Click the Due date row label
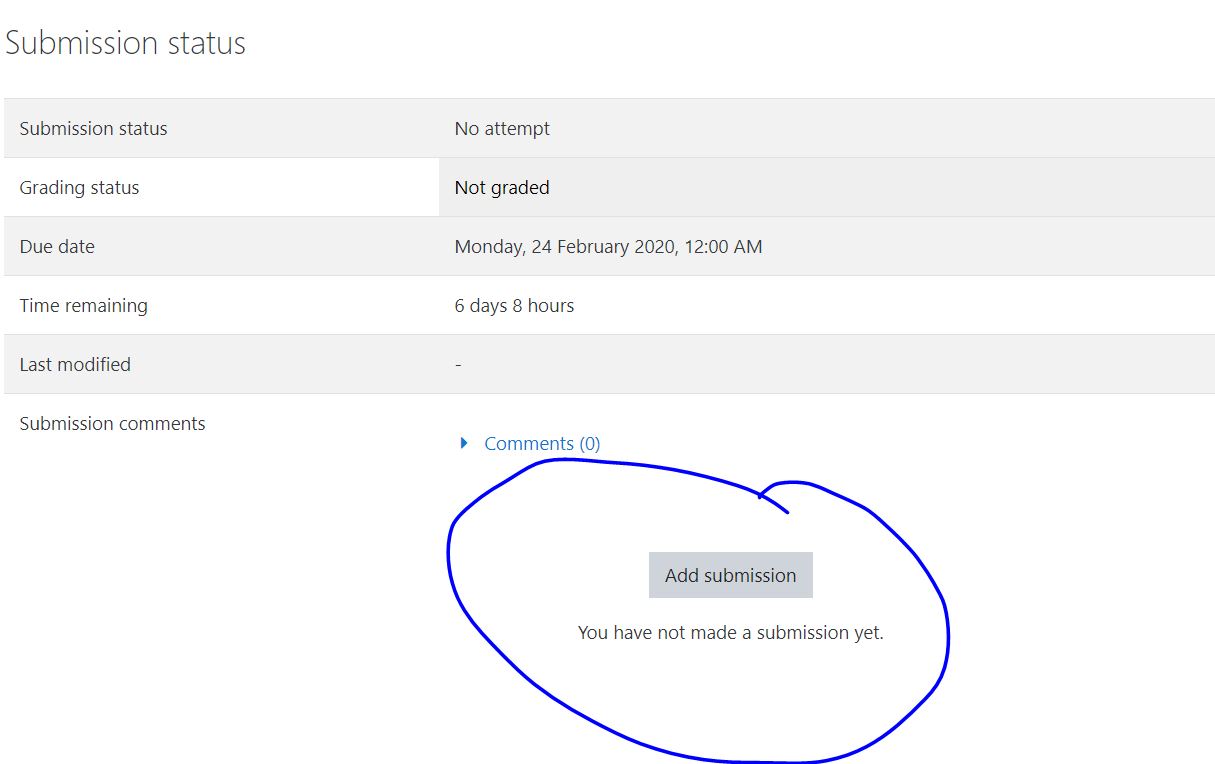Image resolution: width=1215 pixels, height=764 pixels. click(57, 246)
